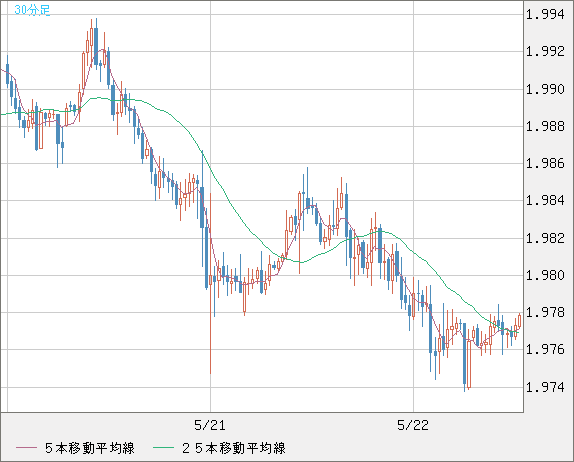Click the 1.982 price axis label

click(545, 238)
